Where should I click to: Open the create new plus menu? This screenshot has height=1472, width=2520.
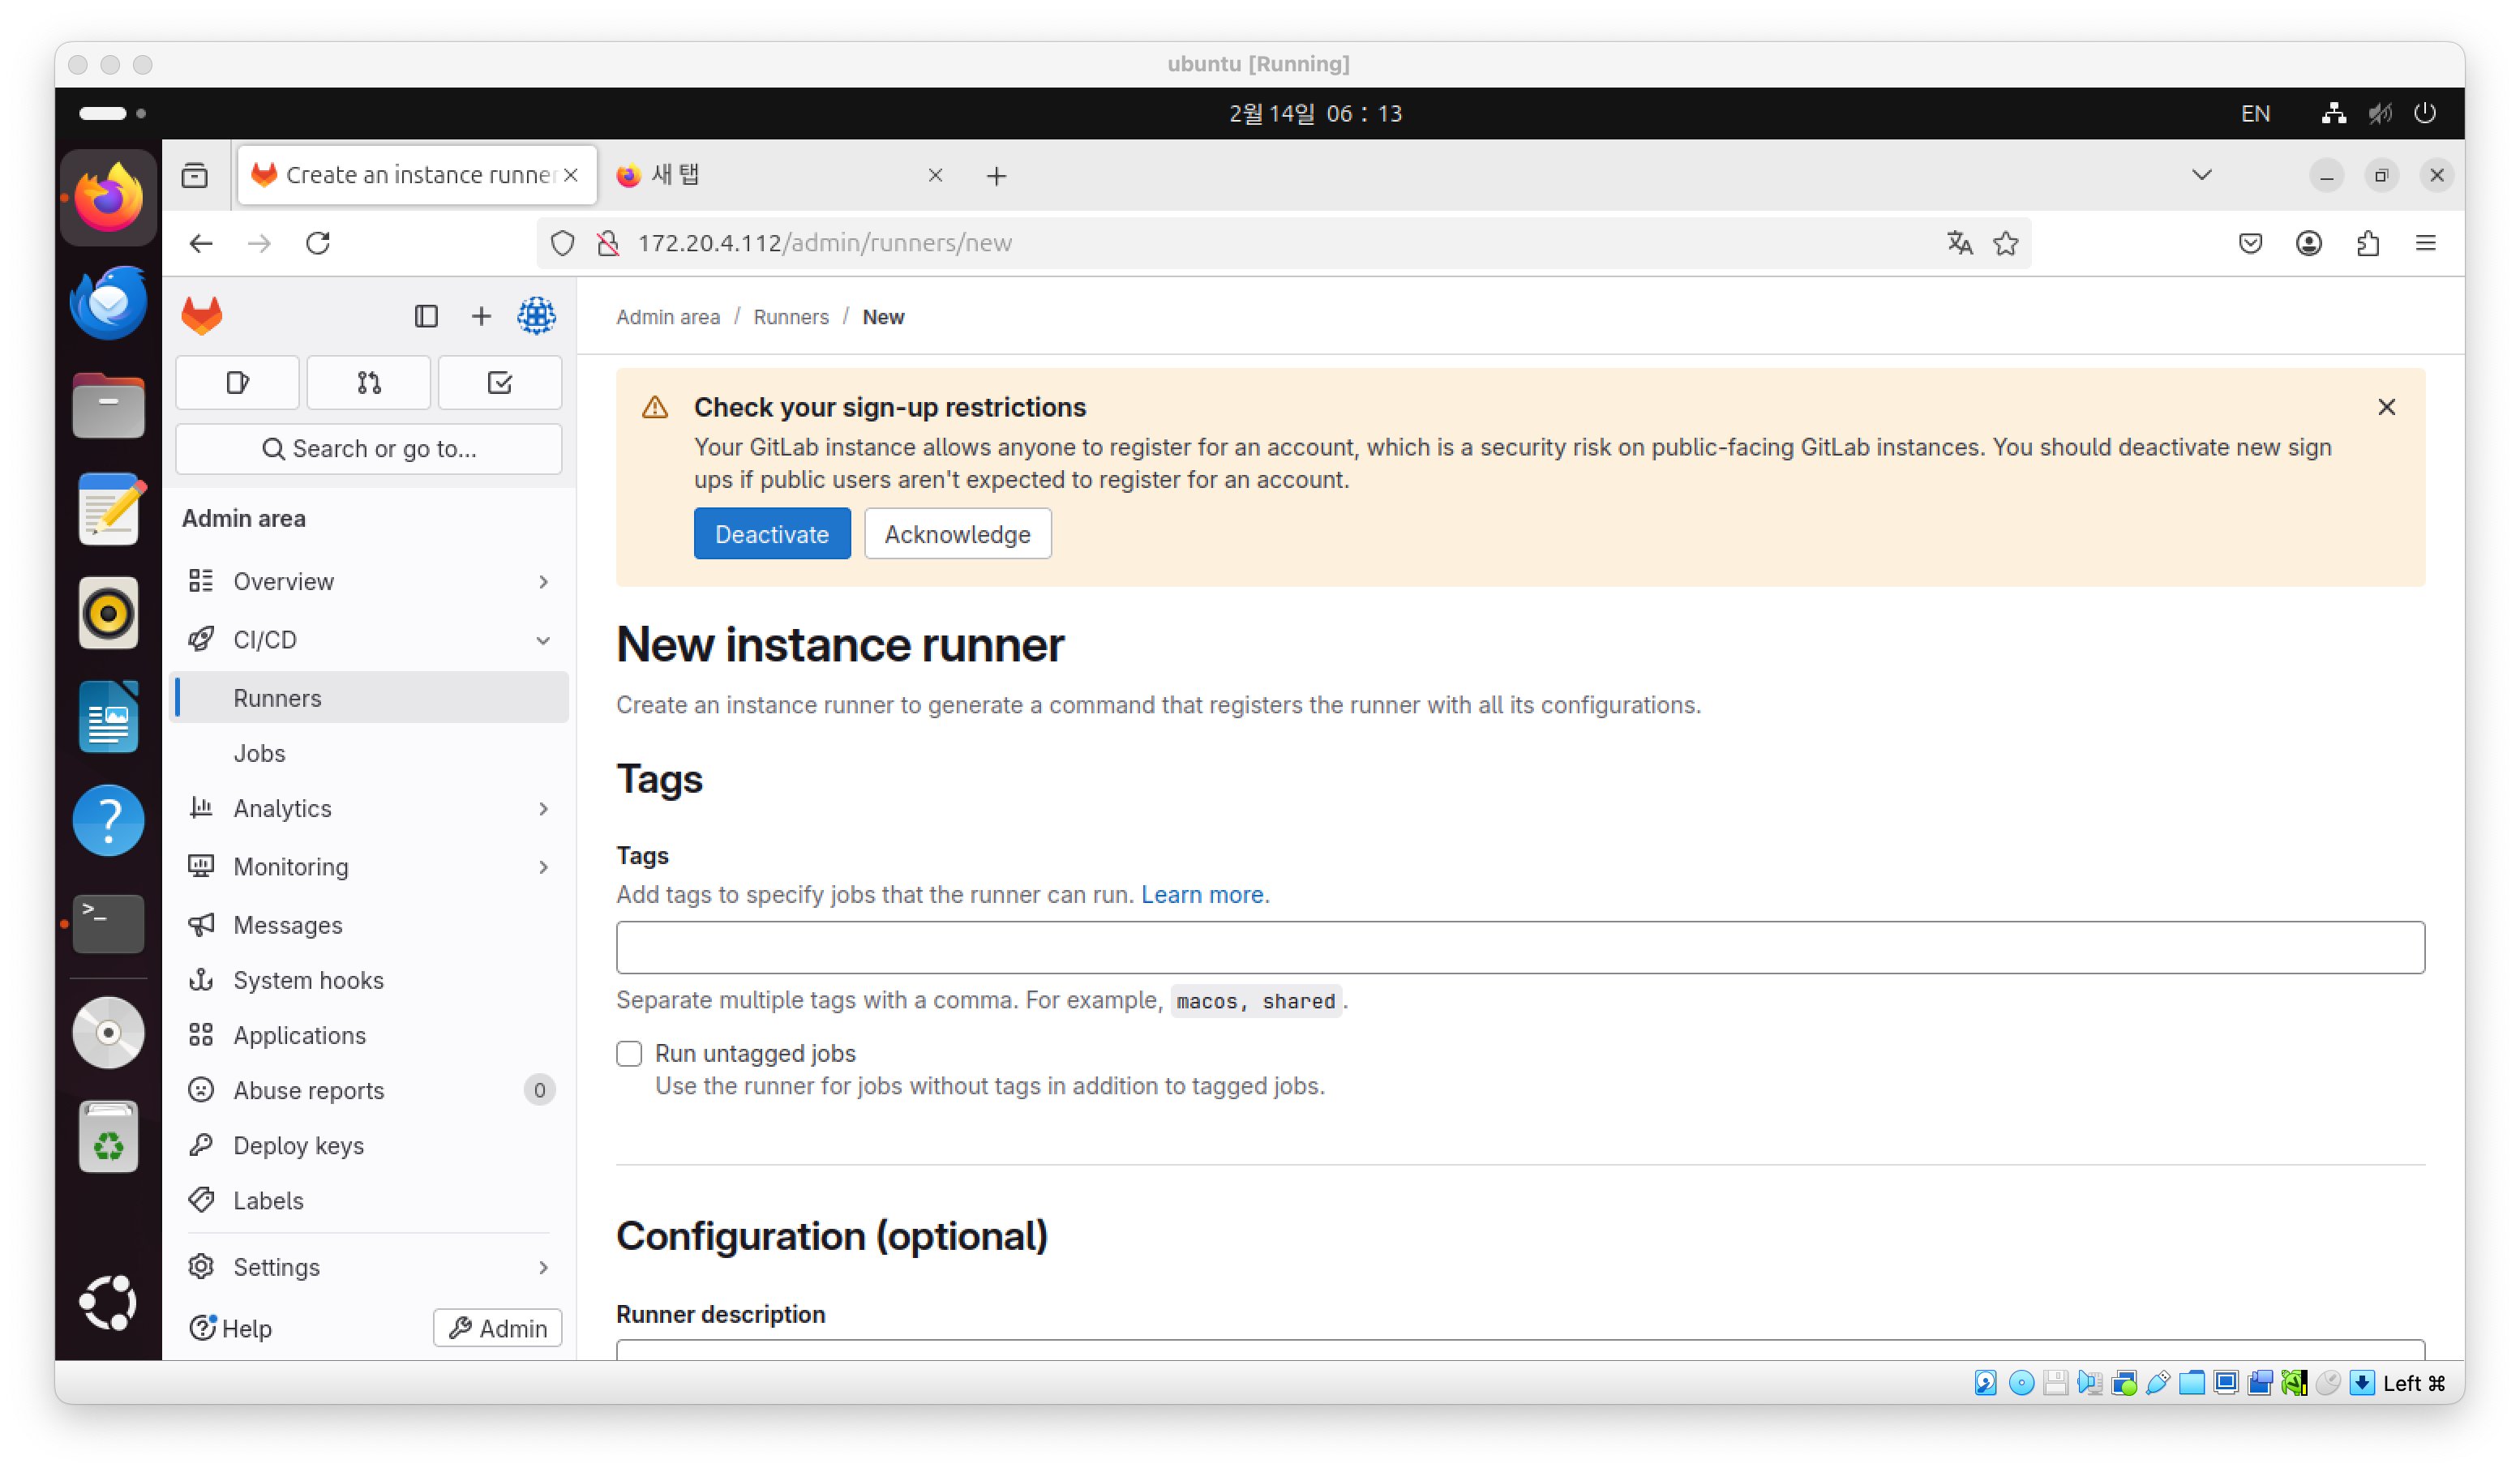click(481, 316)
